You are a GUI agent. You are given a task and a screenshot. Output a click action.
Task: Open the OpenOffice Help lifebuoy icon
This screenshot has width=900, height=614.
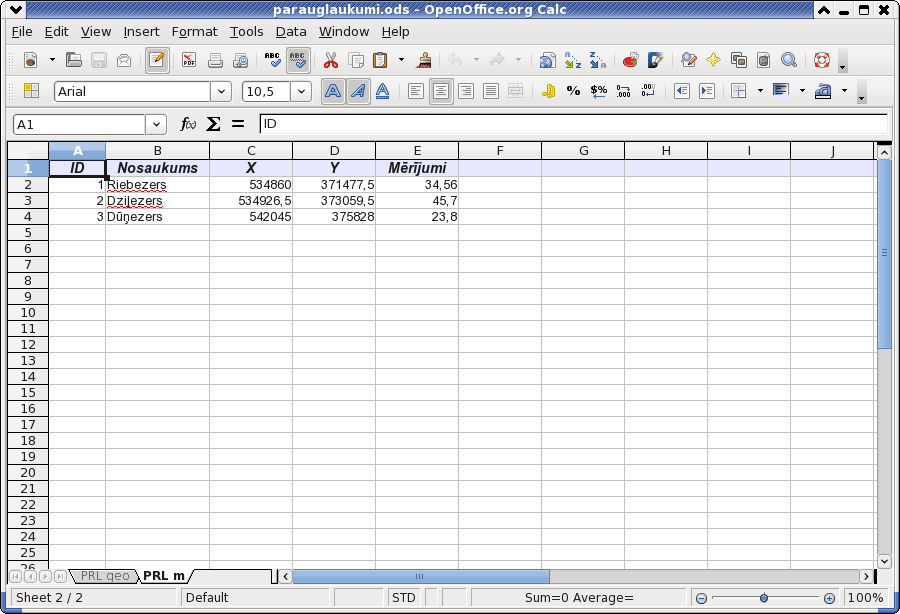(x=821, y=60)
